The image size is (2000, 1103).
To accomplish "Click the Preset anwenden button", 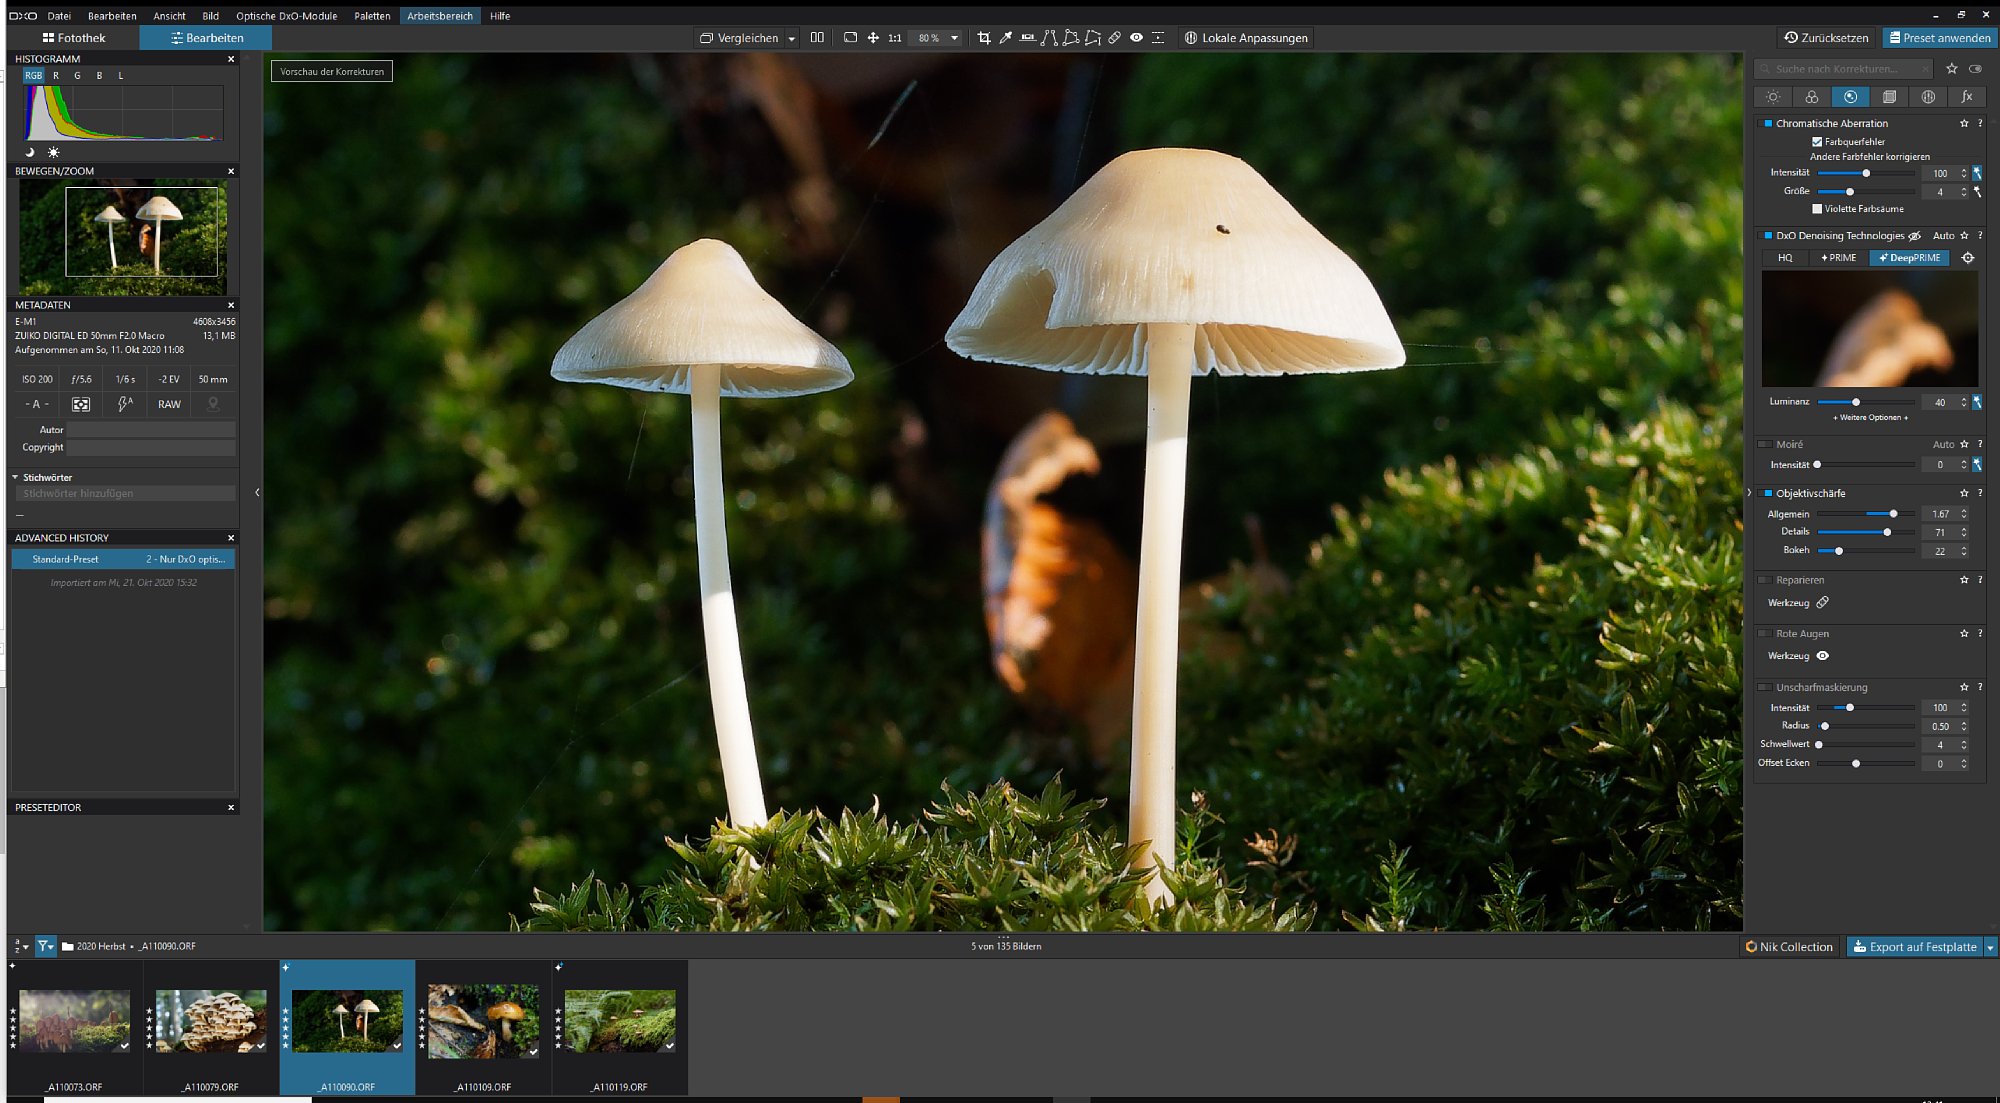I will click(1939, 38).
